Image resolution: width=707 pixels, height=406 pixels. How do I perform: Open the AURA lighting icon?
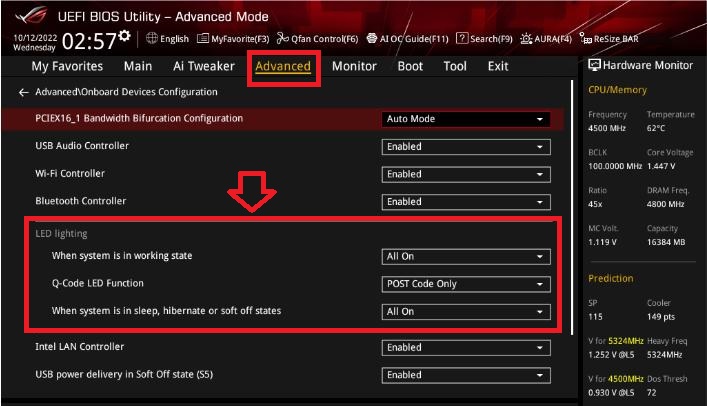(526, 38)
